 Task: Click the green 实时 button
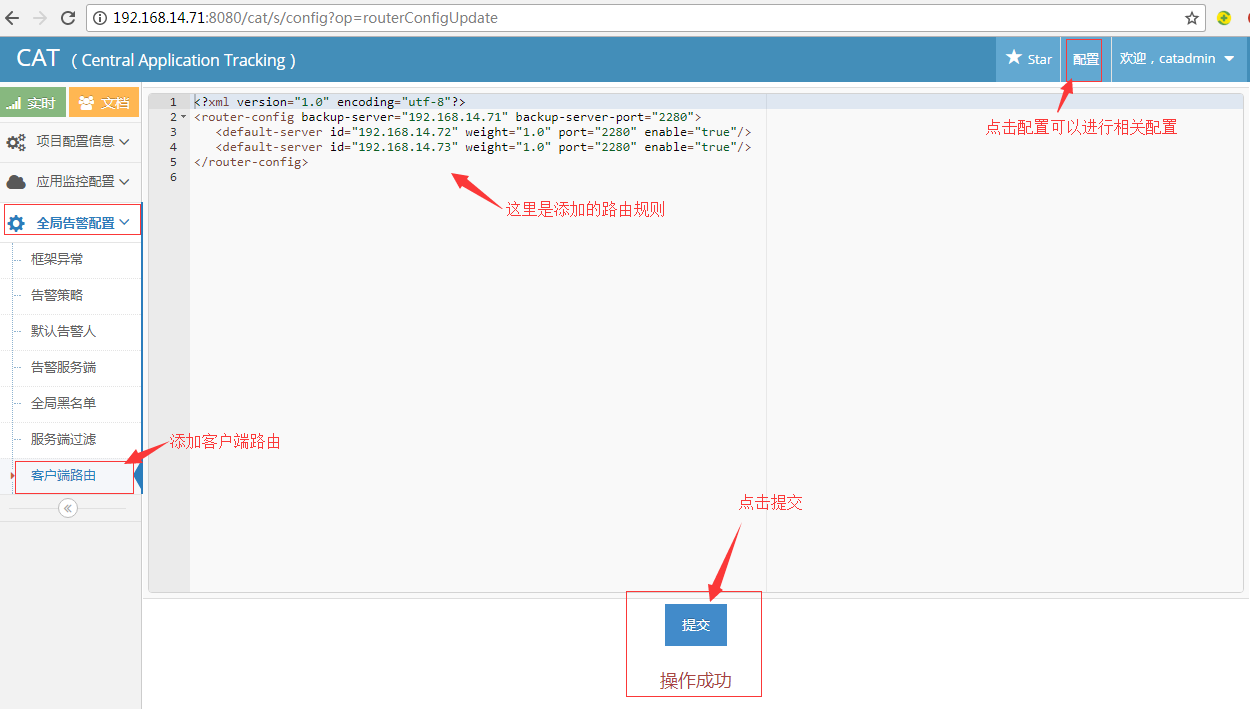pyautogui.click(x=33, y=103)
